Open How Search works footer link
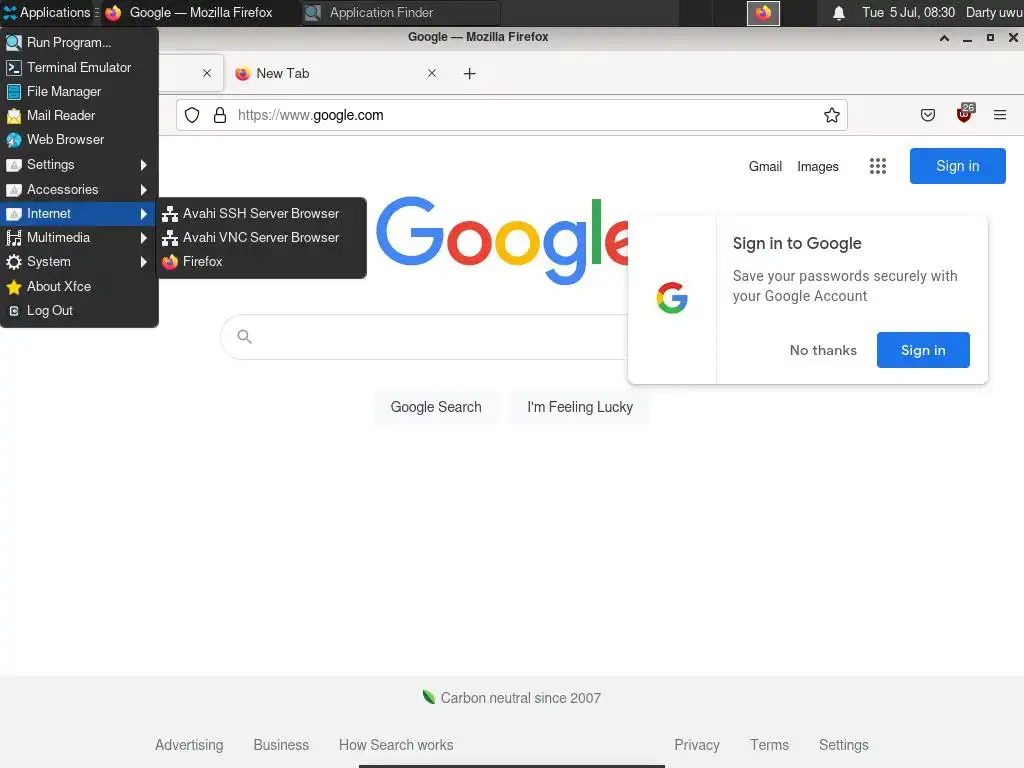Screen dimensions: 1024x768 click(396, 745)
